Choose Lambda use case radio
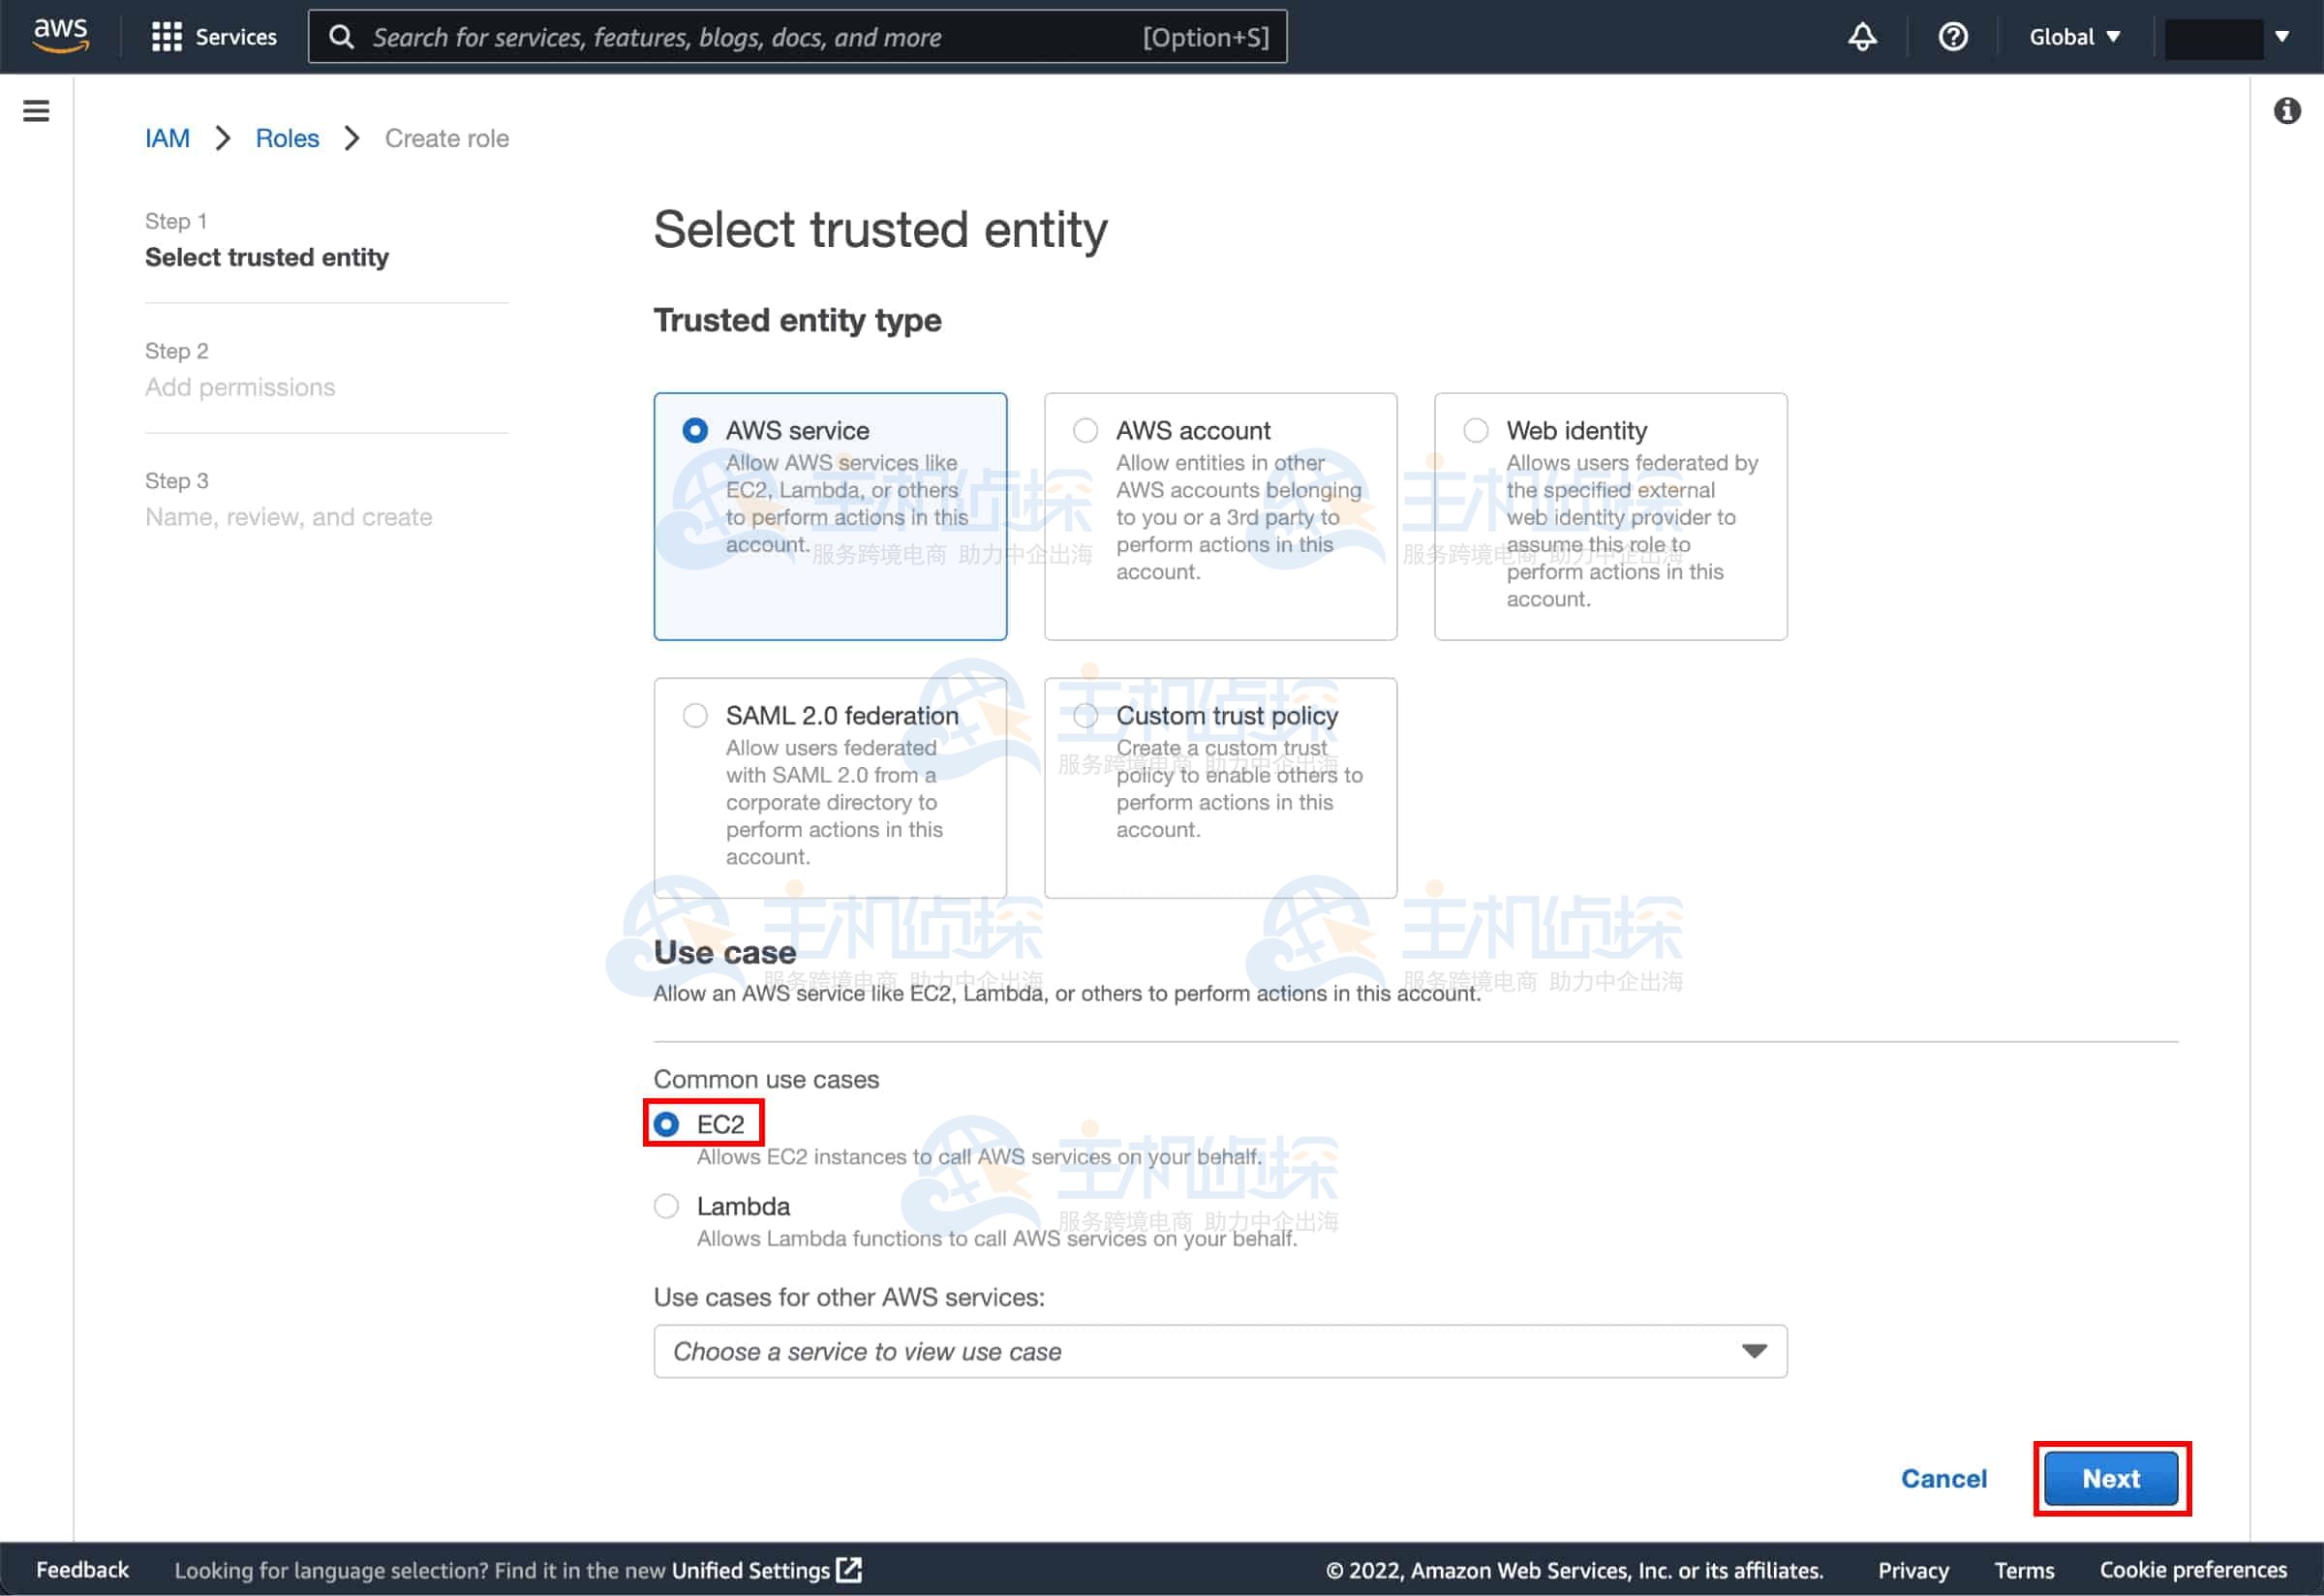This screenshot has width=2324, height=1596. tap(666, 1206)
